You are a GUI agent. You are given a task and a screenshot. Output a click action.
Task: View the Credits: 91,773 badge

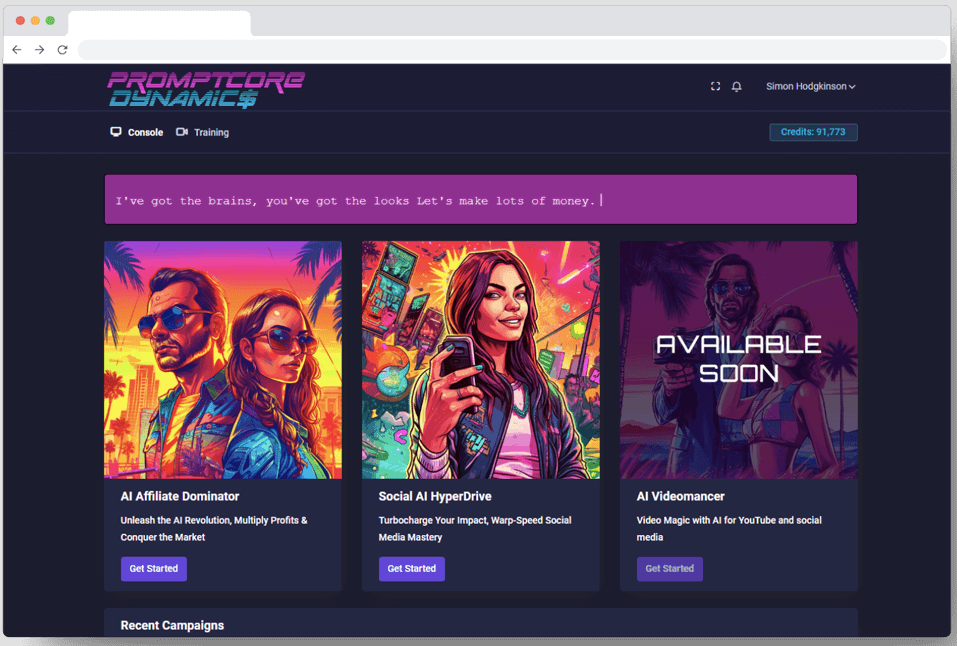813,132
